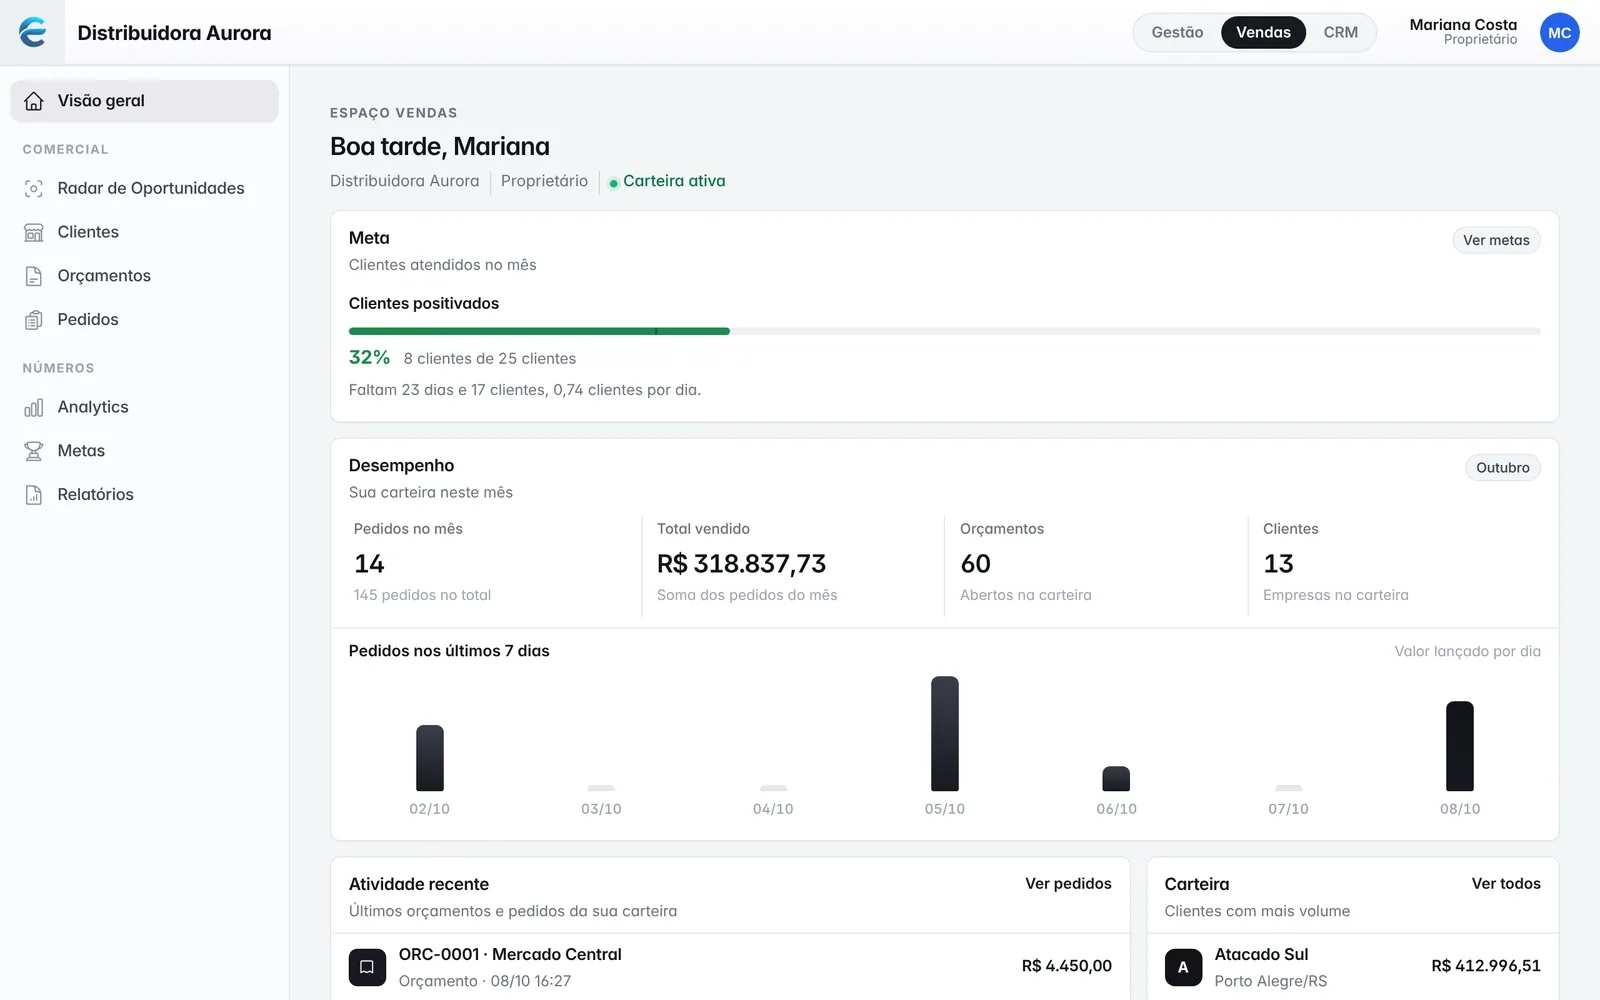
Task: Open the Visão geral home icon
Action: (x=34, y=101)
